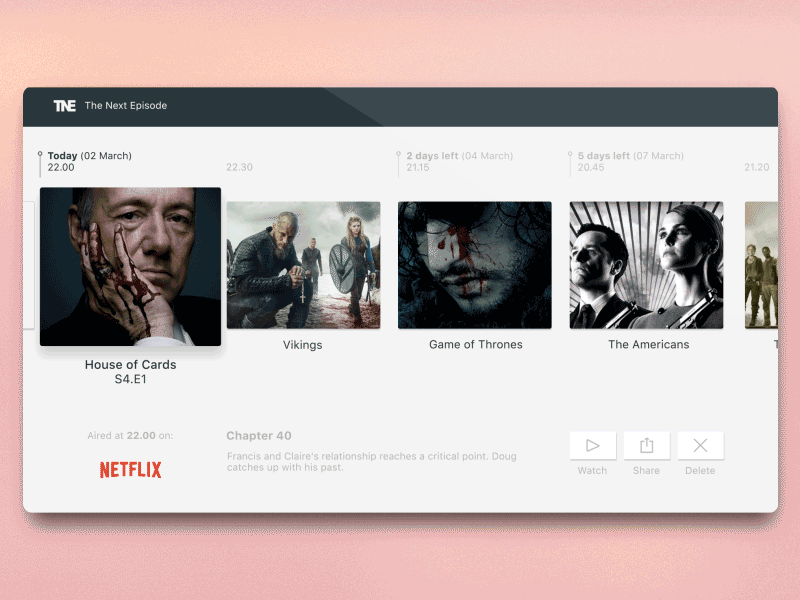This screenshot has width=800, height=600.
Task: Click the Game of Thrones title label
Action: 476,344
